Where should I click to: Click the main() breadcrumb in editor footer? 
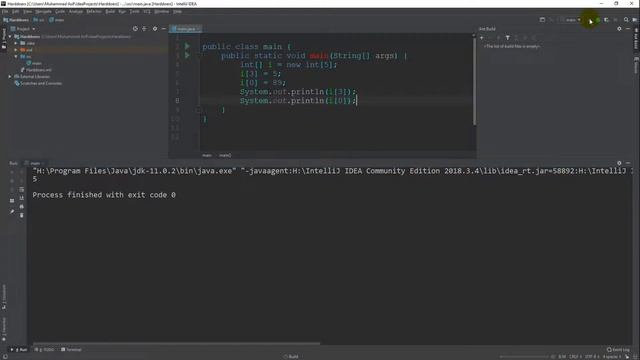pos(225,156)
